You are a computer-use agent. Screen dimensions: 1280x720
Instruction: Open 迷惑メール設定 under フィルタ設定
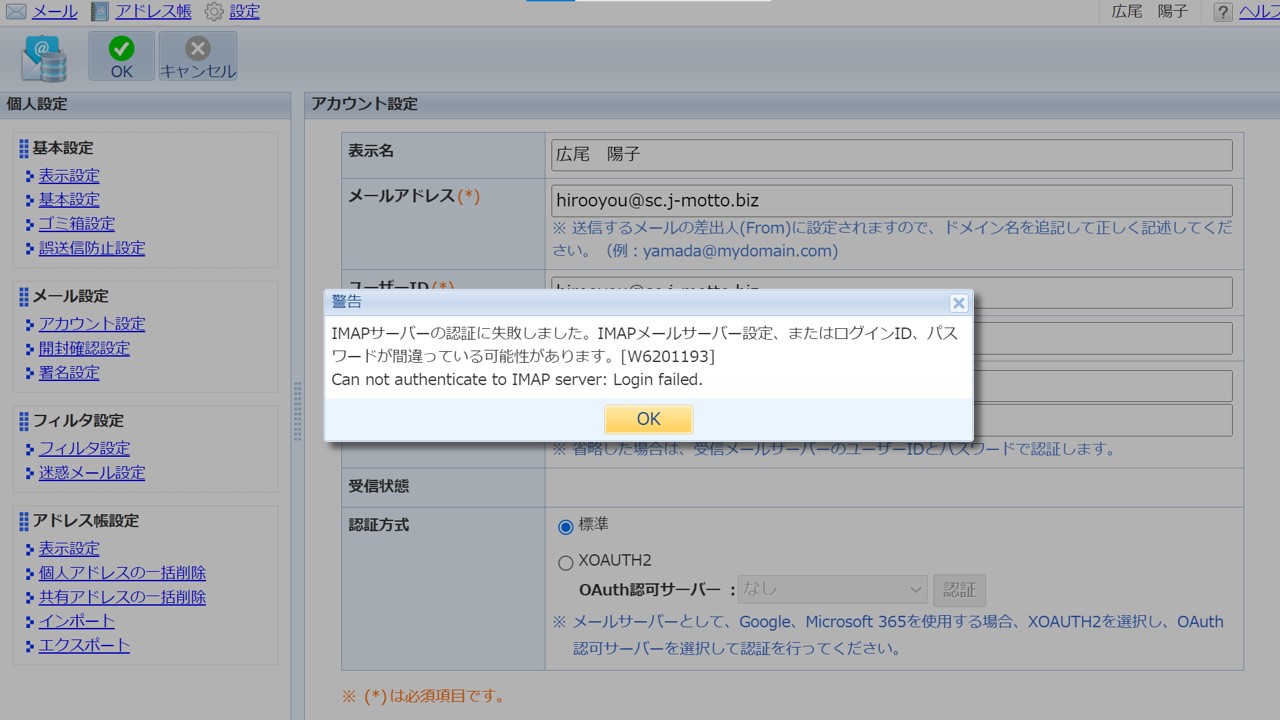(x=91, y=472)
